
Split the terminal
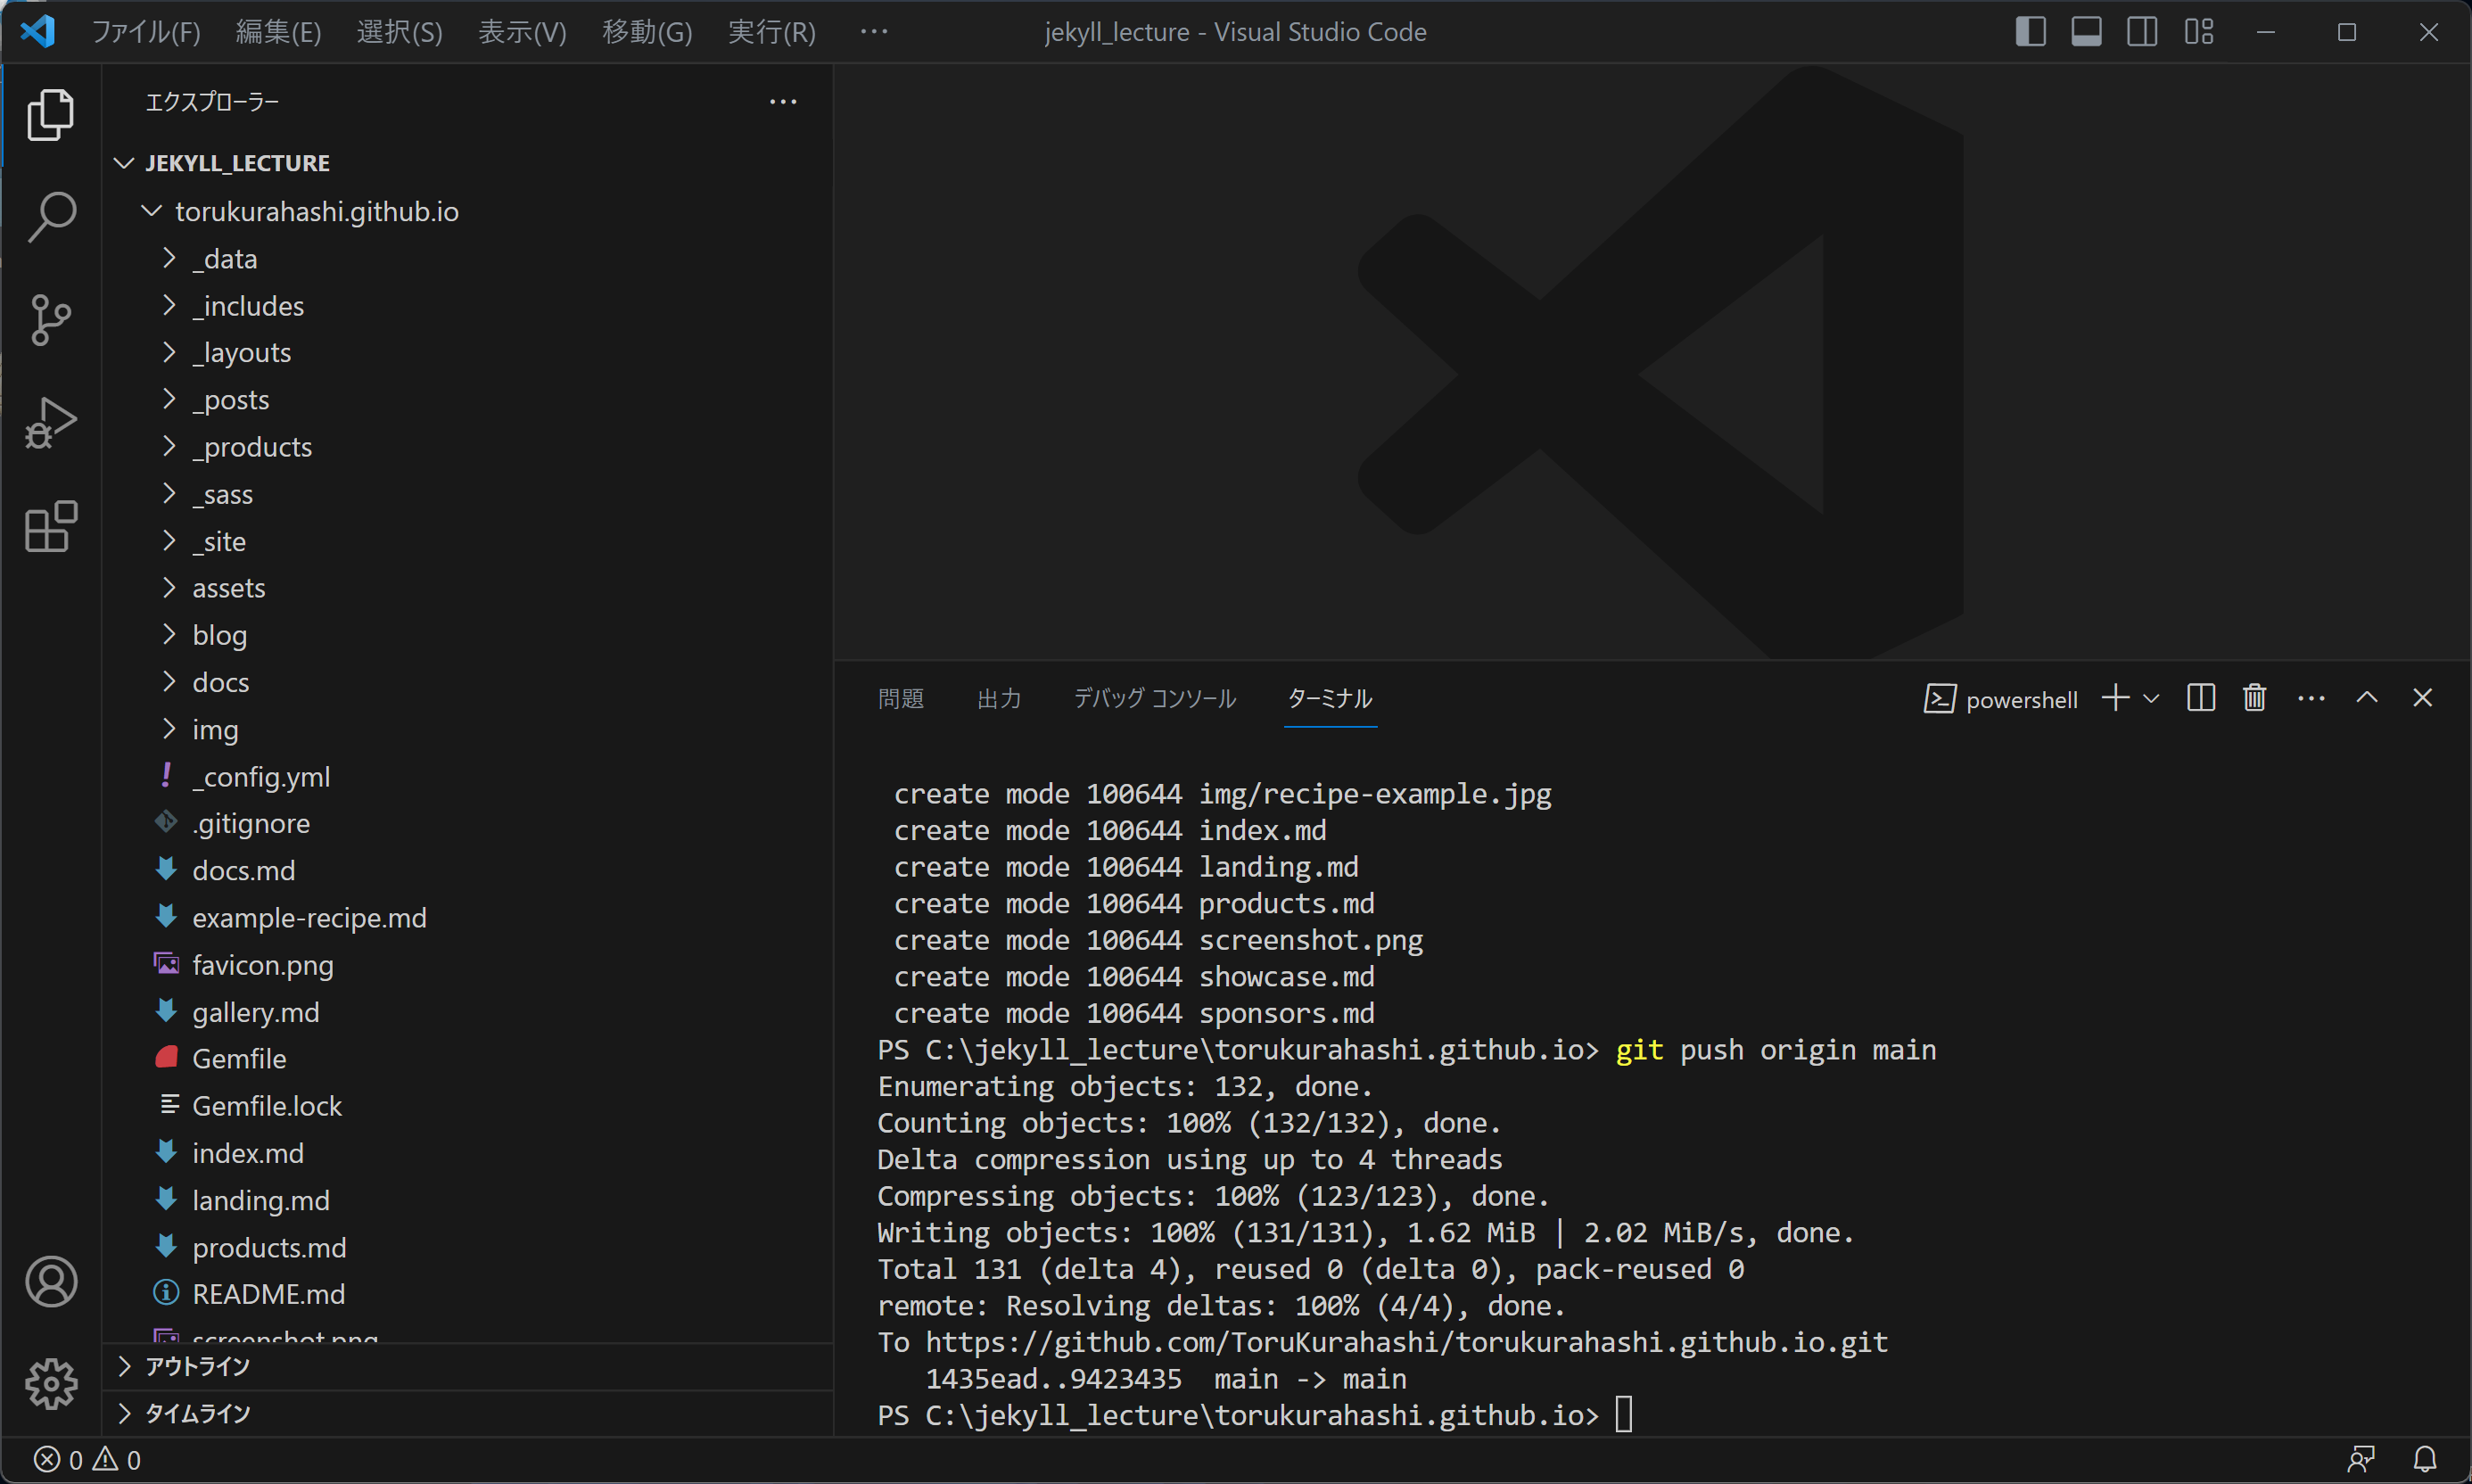[2201, 698]
